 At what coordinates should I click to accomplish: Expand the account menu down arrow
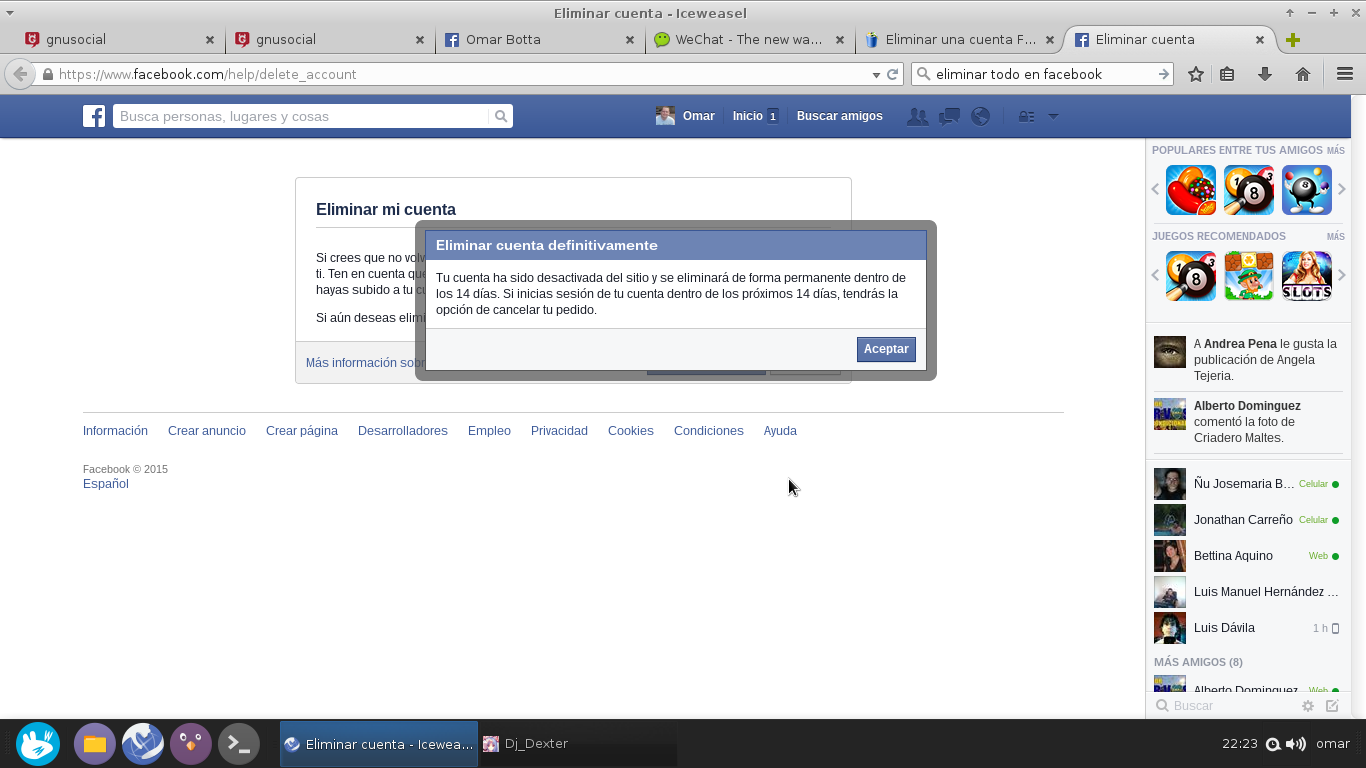[1052, 117]
